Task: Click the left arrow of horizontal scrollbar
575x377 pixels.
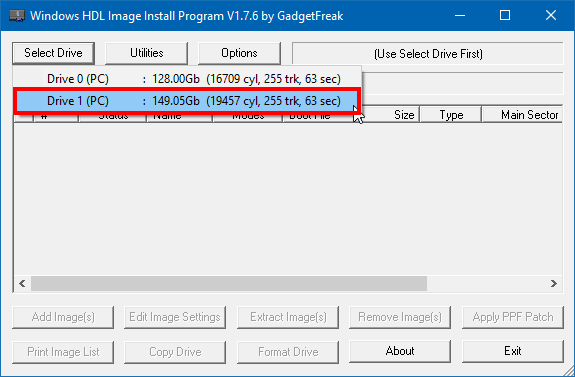Action: tap(22, 283)
